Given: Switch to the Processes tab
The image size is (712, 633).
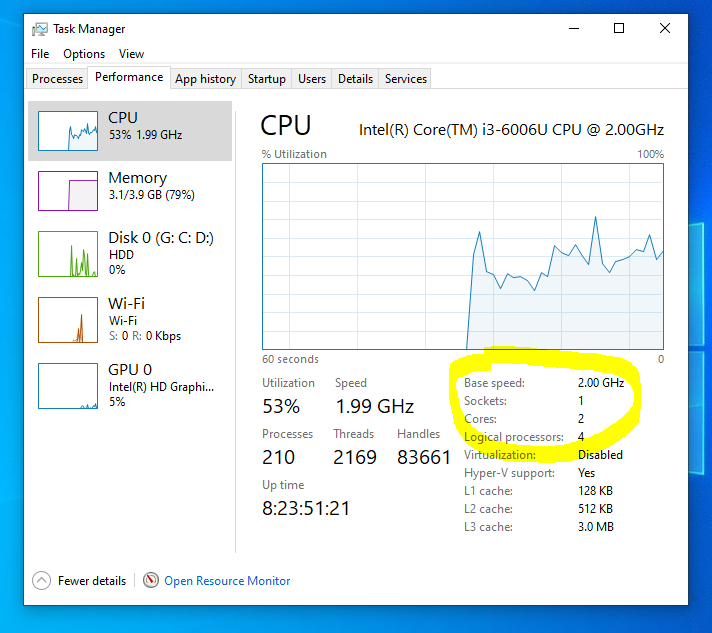Looking at the screenshot, I should coord(57,79).
